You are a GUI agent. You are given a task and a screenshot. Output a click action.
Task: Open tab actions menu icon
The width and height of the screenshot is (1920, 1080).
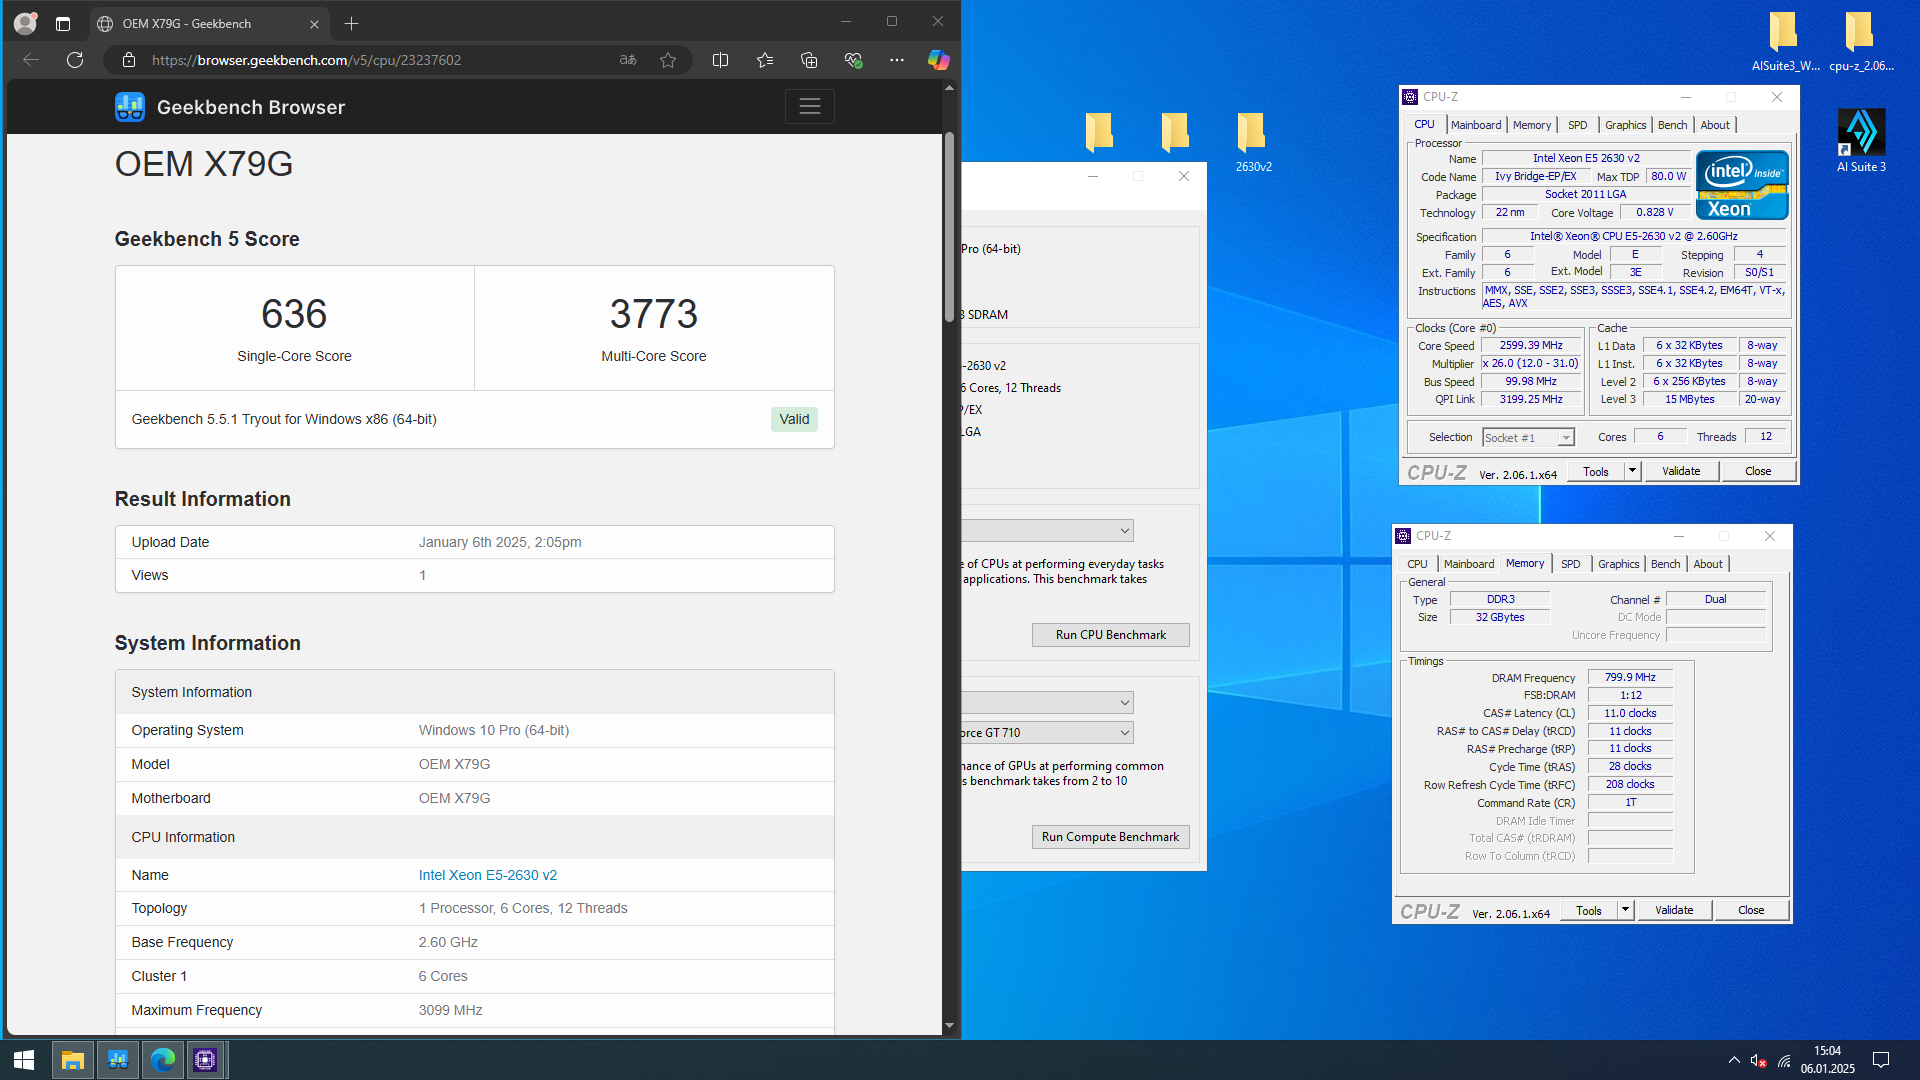[x=63, y=24]
